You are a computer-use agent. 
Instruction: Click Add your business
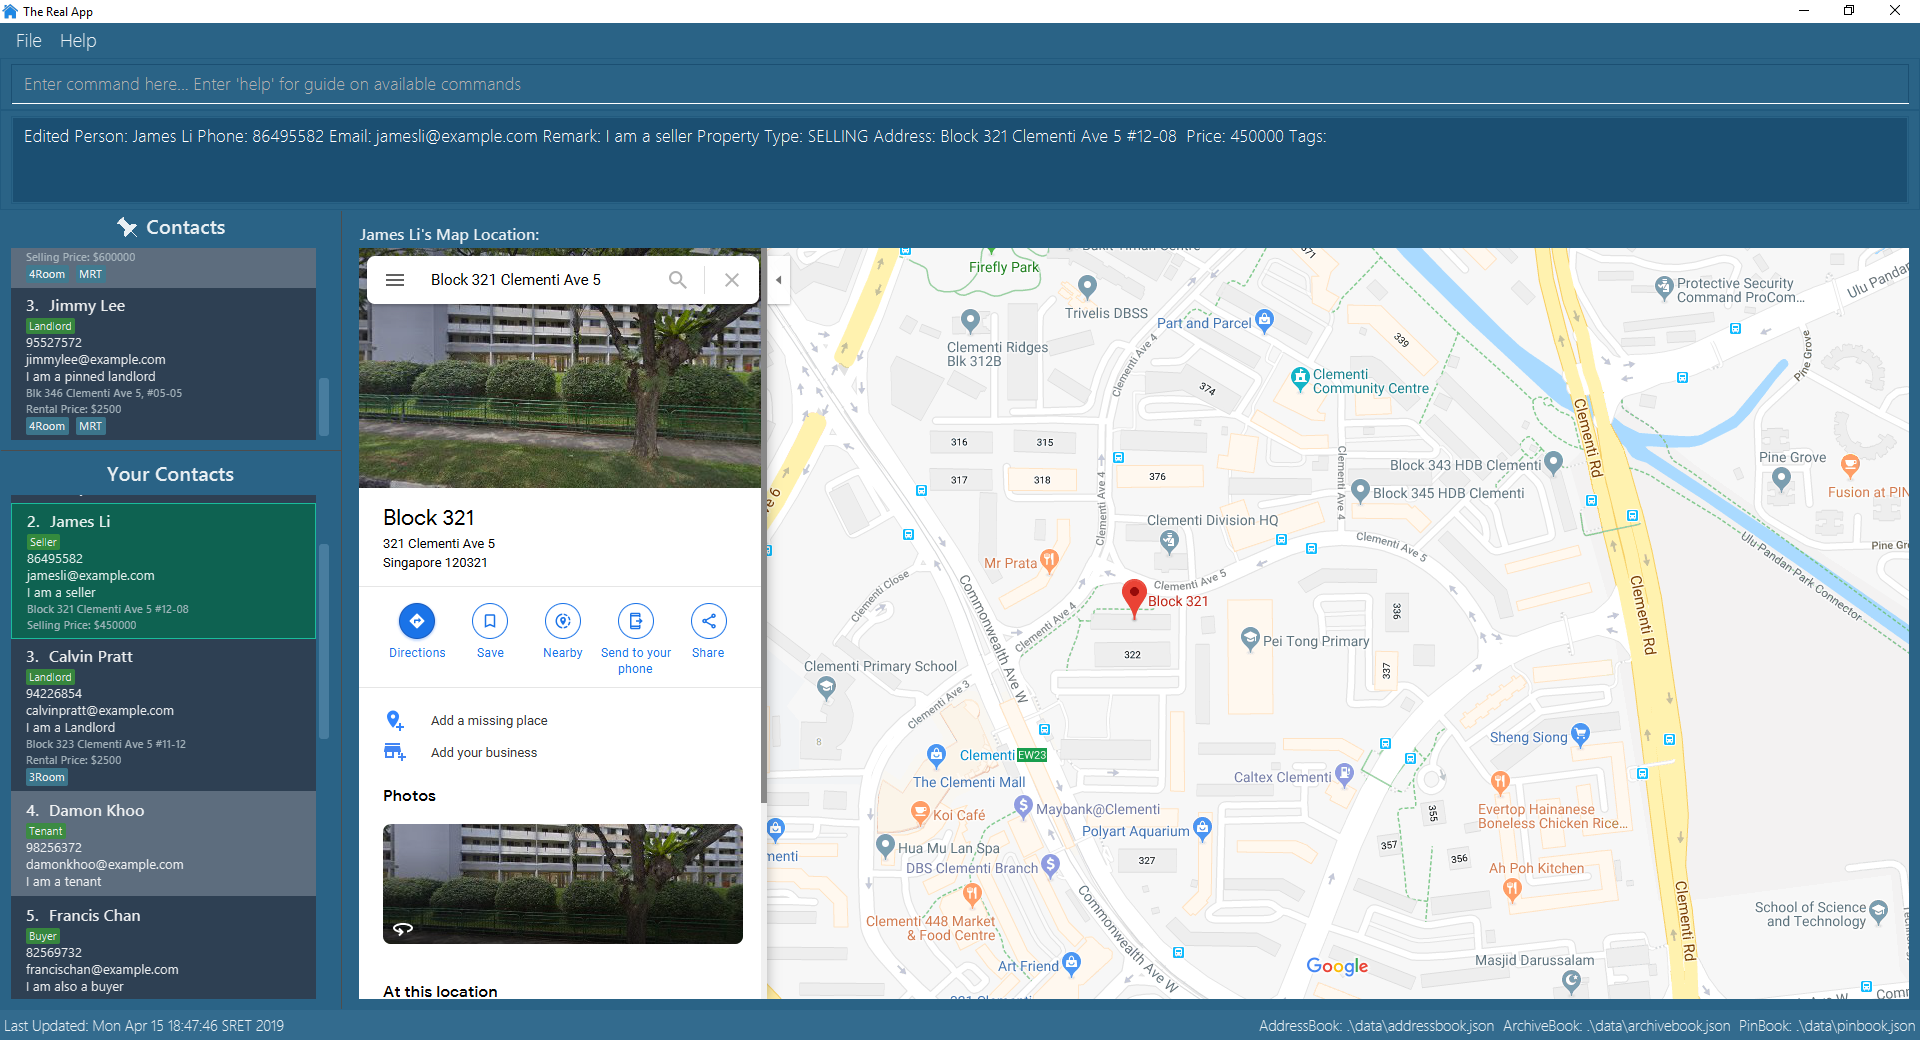(x=484, y=753)
